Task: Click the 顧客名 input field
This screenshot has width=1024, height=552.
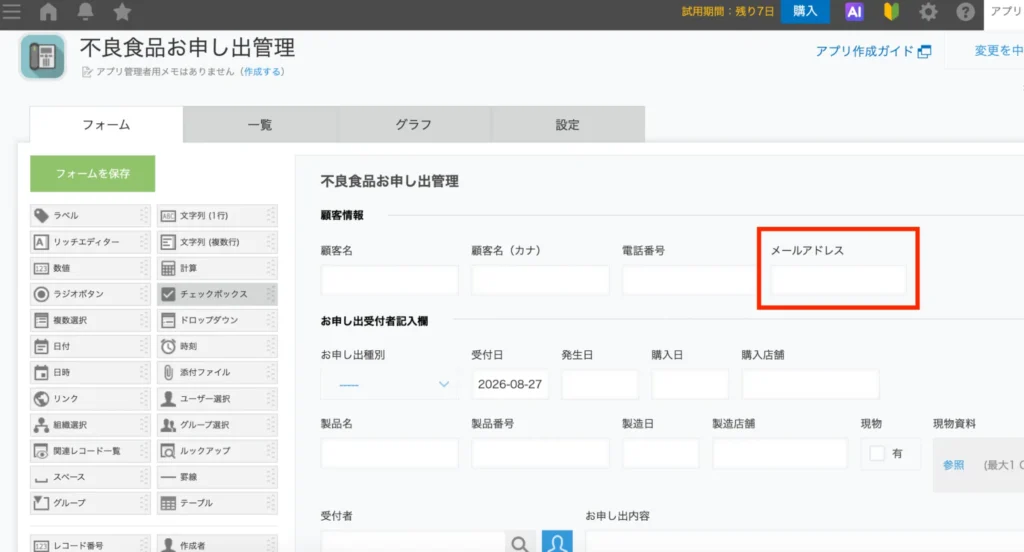Action: [x=390, y=280]
